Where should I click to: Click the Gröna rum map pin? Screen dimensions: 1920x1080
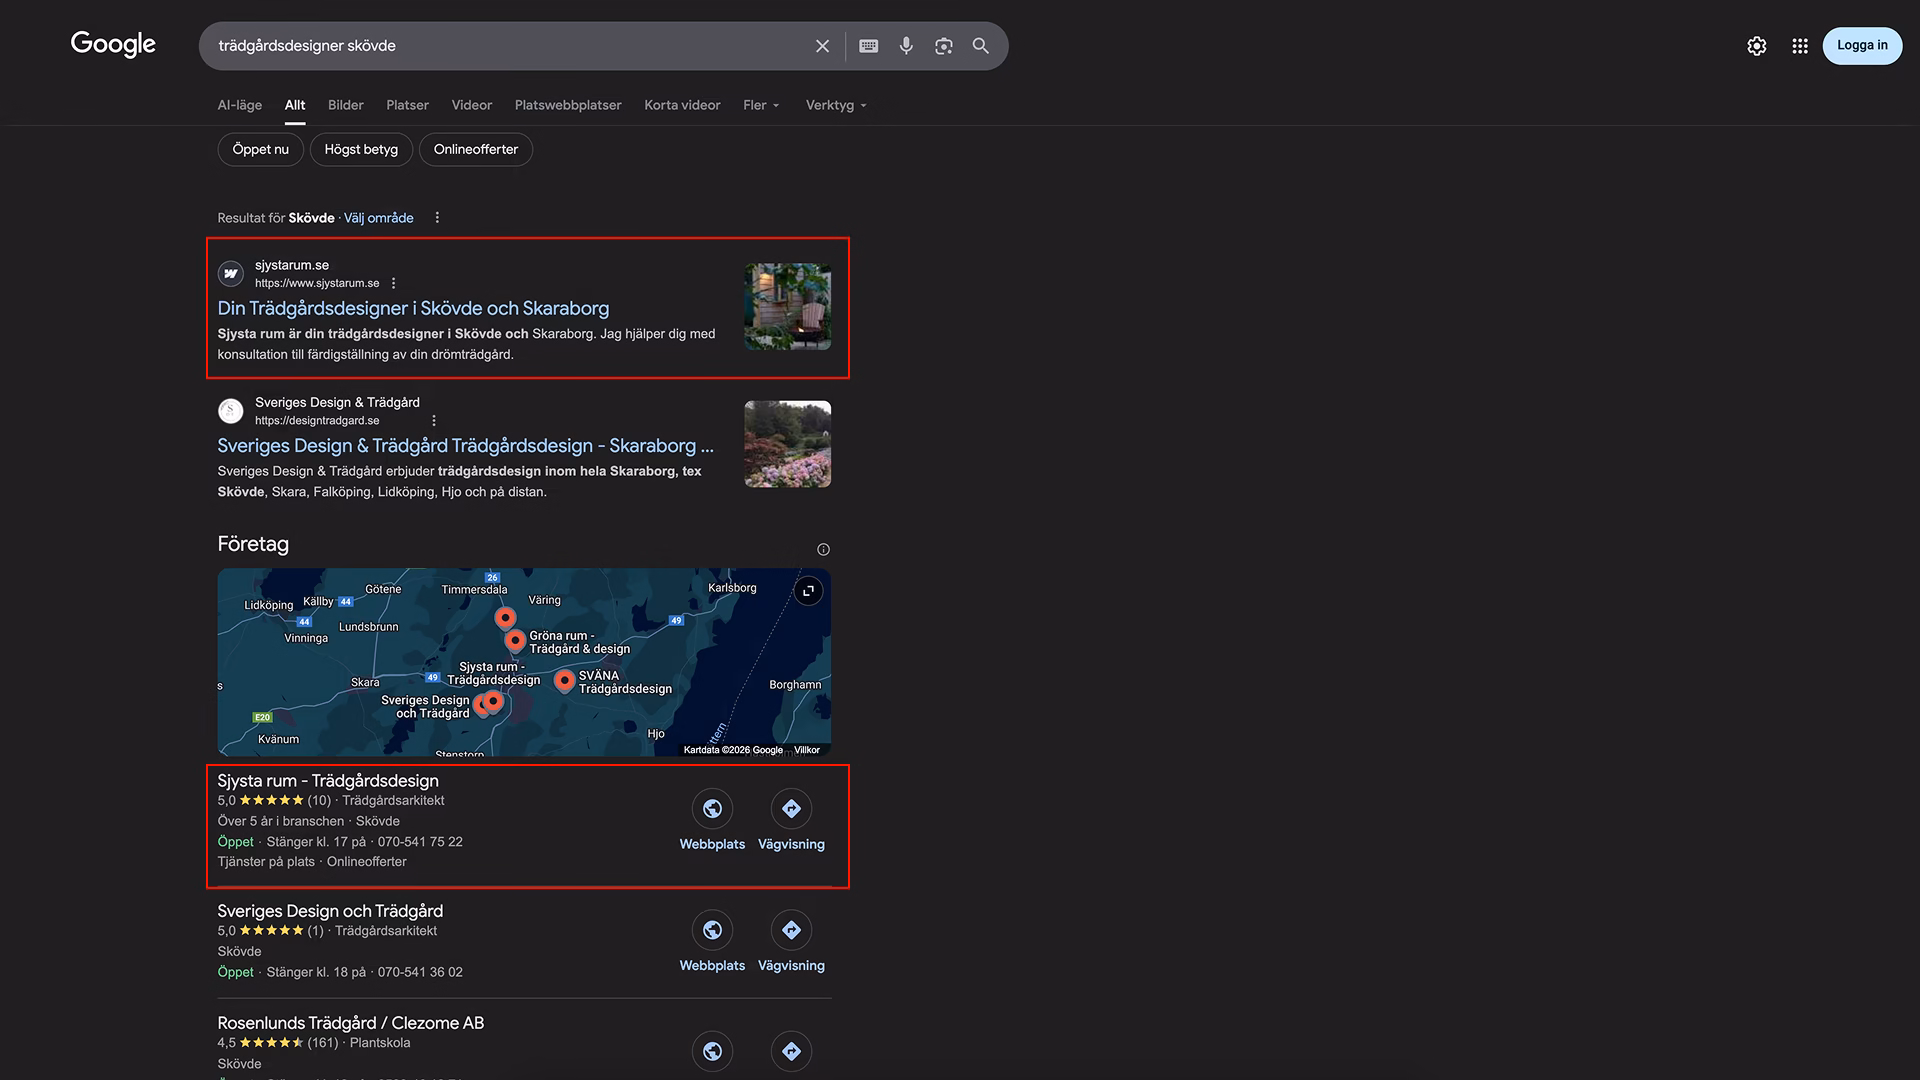pyautogui.click(x=515, y=640)
